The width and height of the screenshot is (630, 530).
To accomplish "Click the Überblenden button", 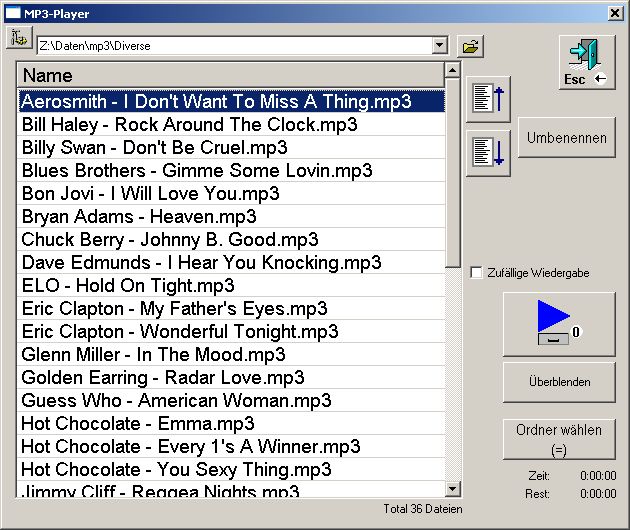I will coord(559,382).
